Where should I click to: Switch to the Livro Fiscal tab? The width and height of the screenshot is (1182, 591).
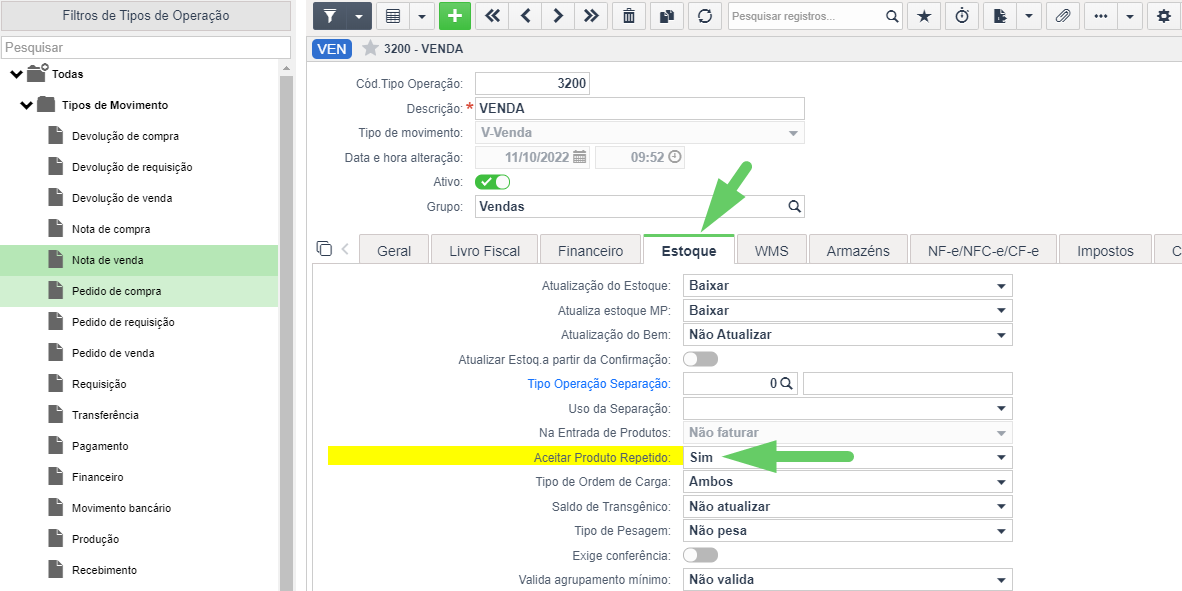pyautogui.click(x=484, y=251)
